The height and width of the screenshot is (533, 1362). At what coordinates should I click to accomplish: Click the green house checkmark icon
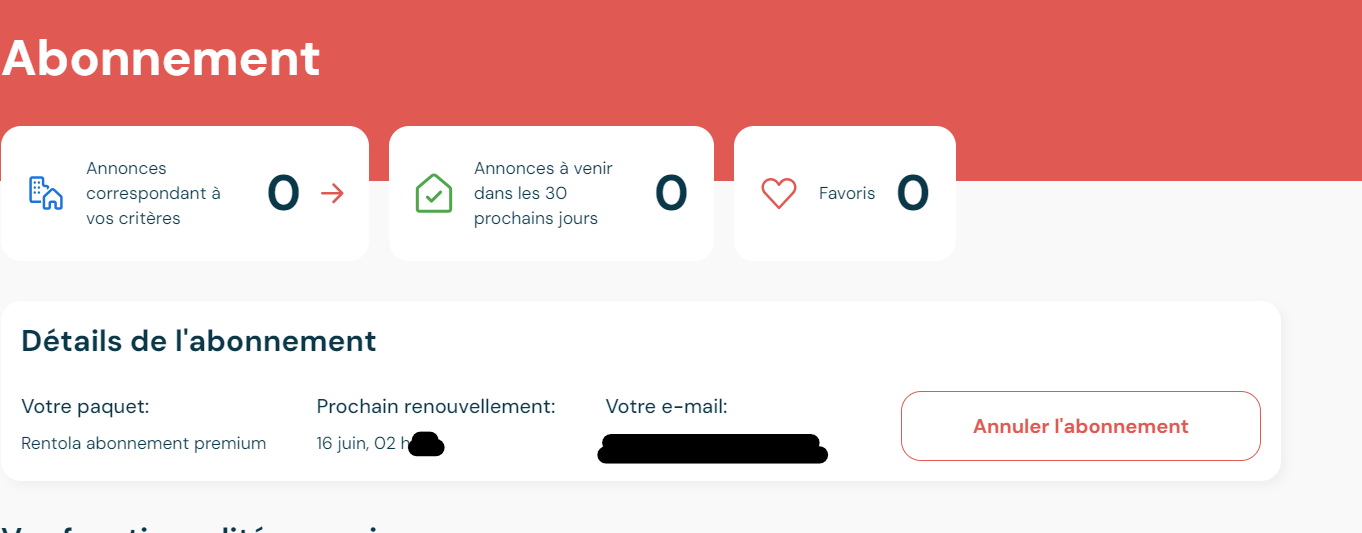click(x=434, y=193)
